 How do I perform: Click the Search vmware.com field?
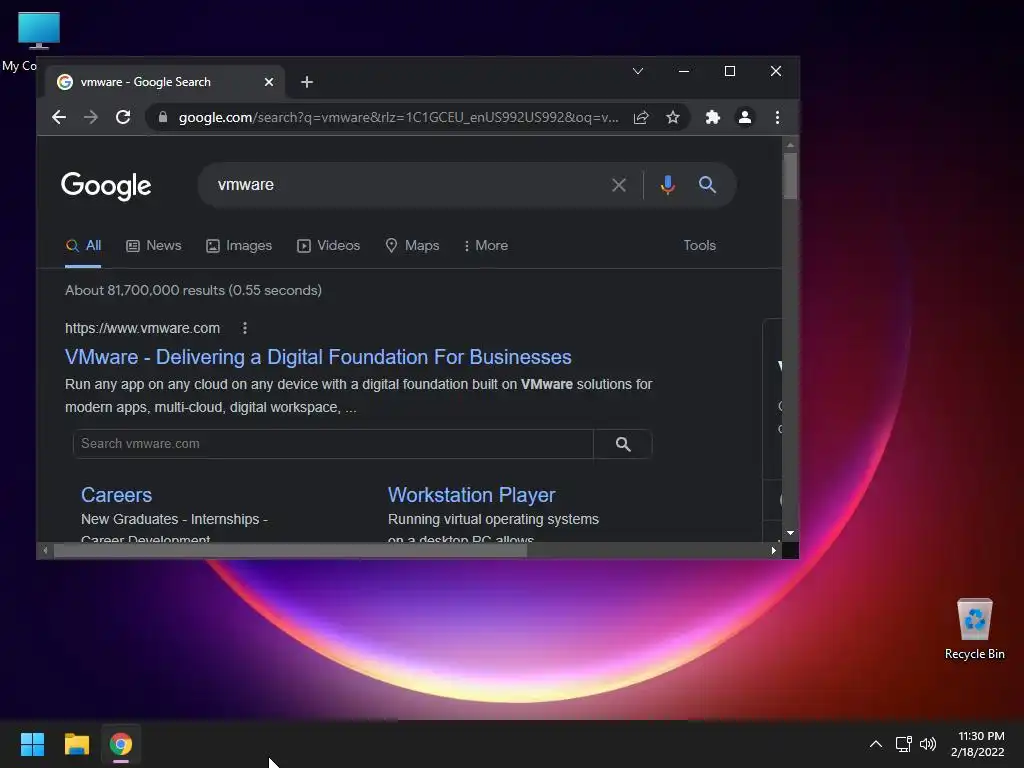coord(333,444)
